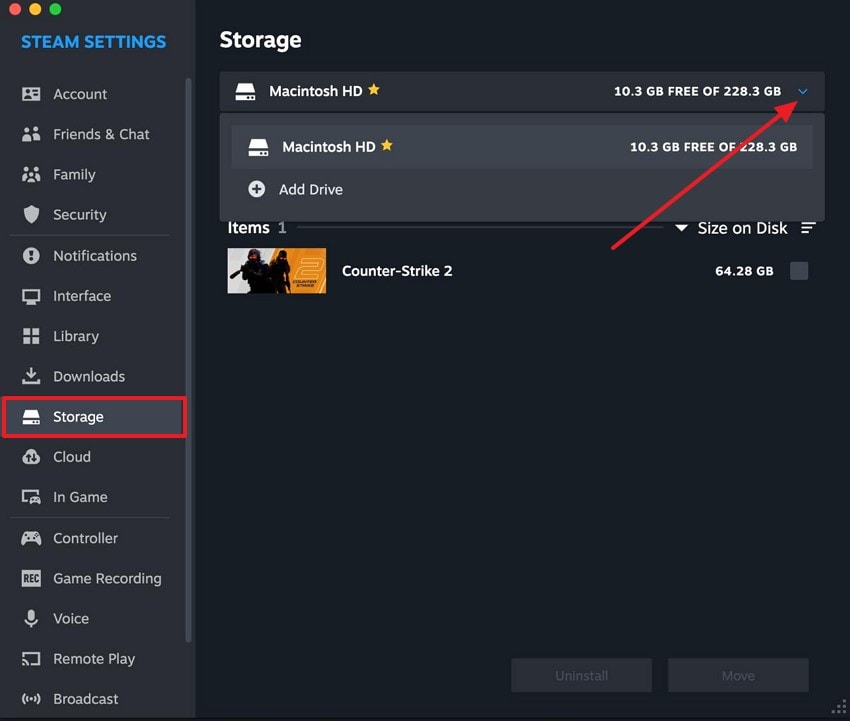Click the Interface monitor icon
Screen dimensions: 850x721
pos(31,296)
